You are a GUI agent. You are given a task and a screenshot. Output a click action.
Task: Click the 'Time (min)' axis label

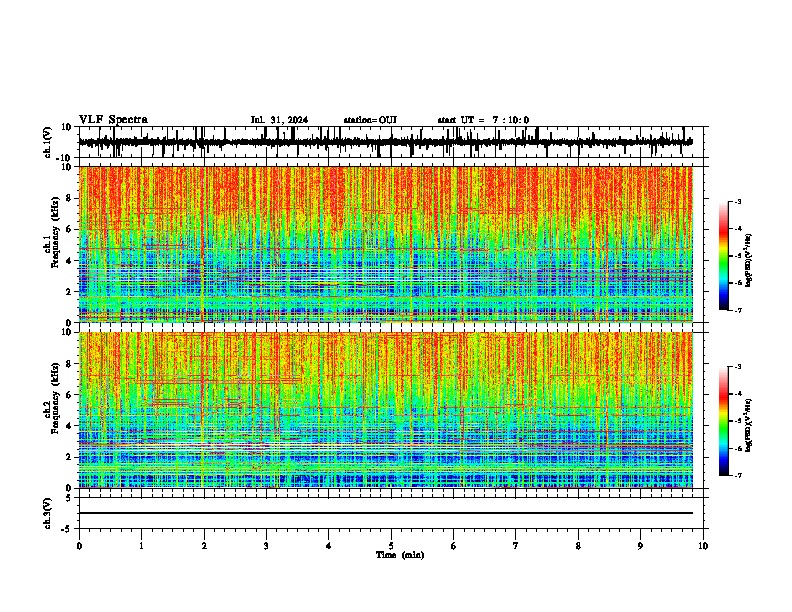coord(400,555)
